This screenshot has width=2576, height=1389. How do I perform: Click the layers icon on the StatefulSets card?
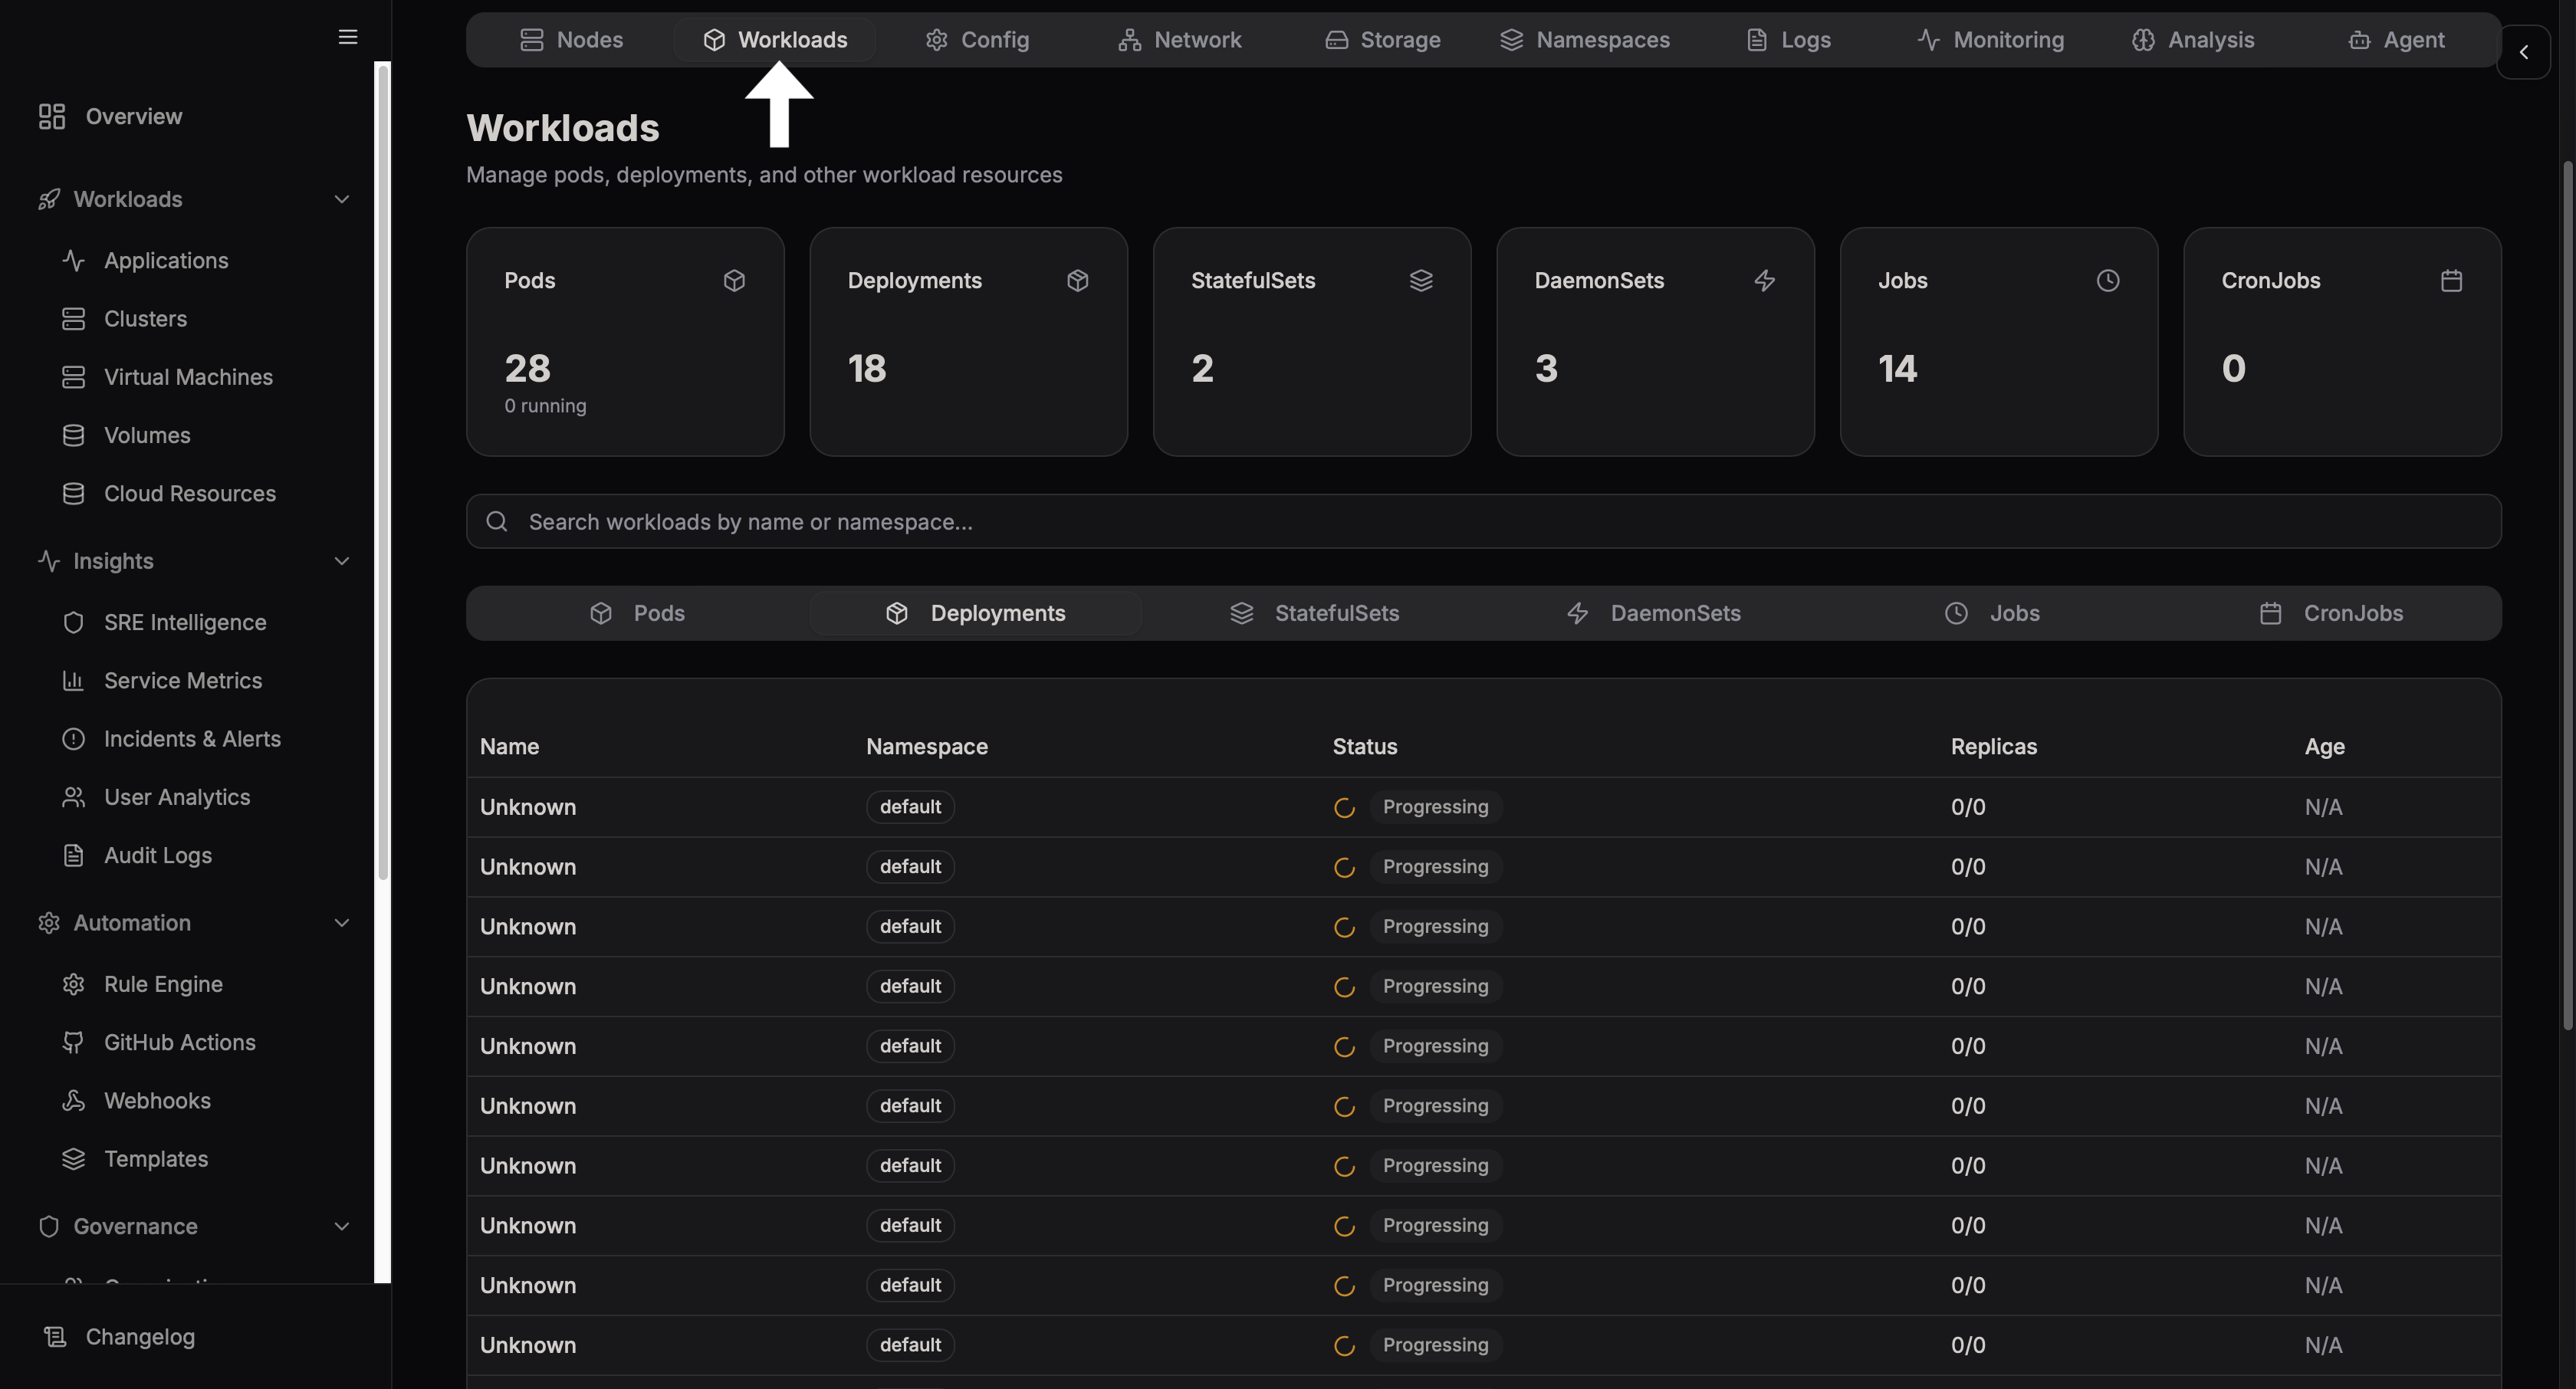tap(1421, 280)
